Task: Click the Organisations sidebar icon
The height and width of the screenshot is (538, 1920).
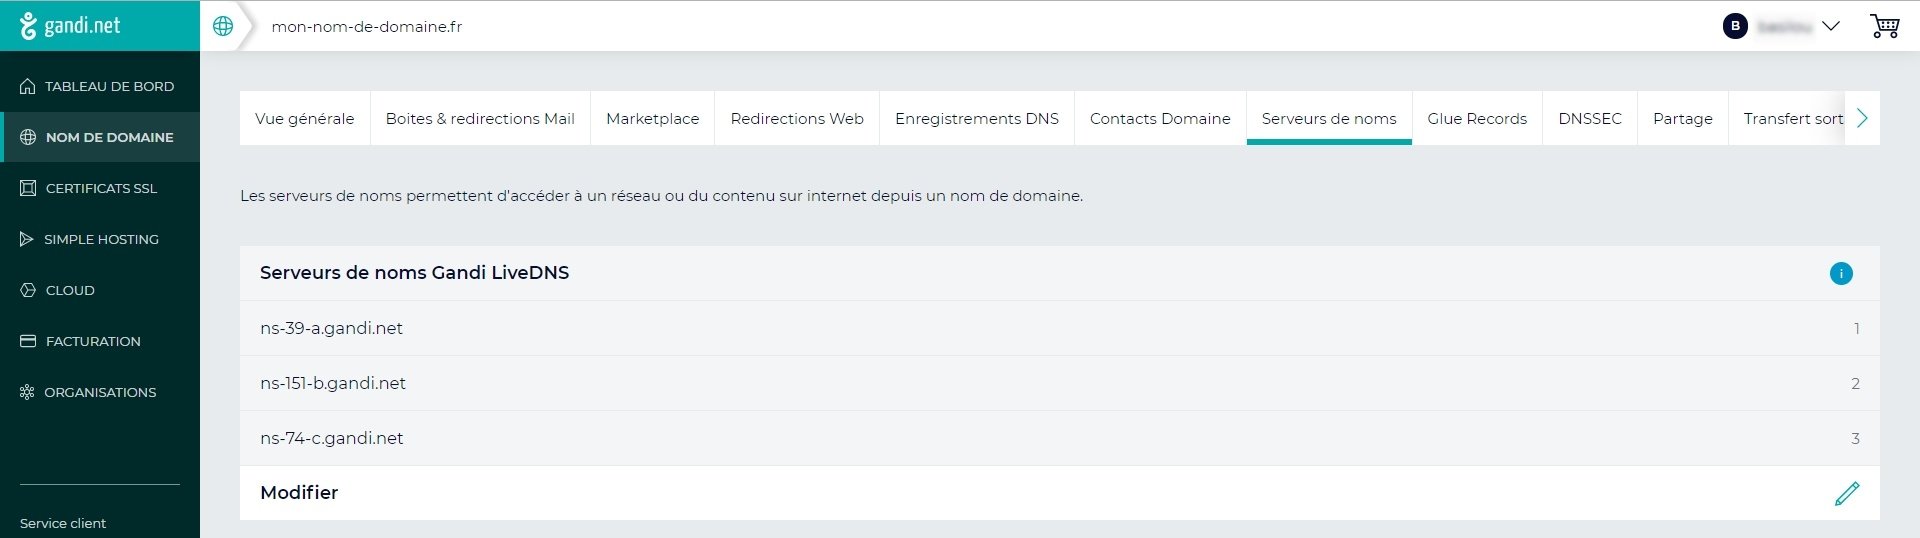Action: pos(27,392)
